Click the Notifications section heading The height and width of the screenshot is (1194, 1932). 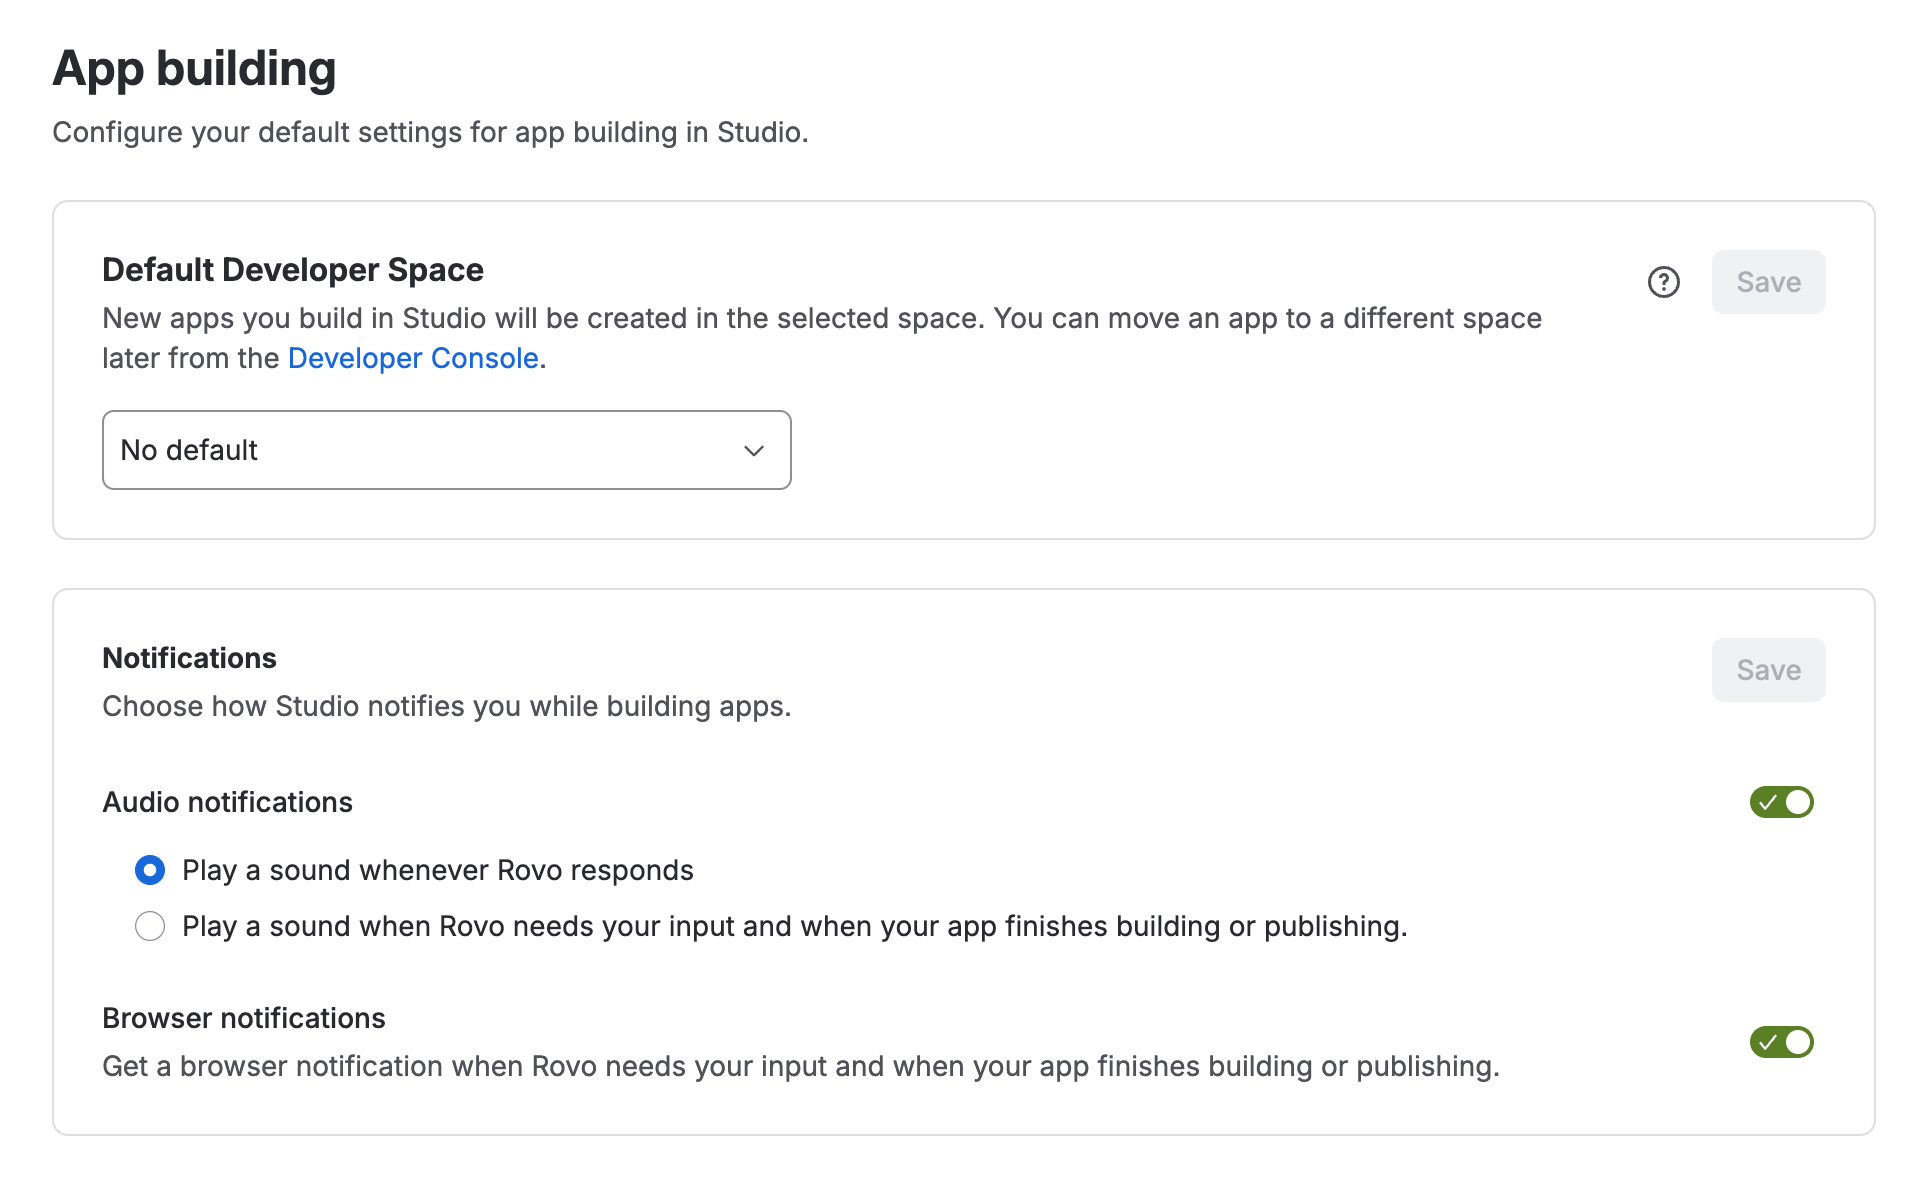[189, 658]
